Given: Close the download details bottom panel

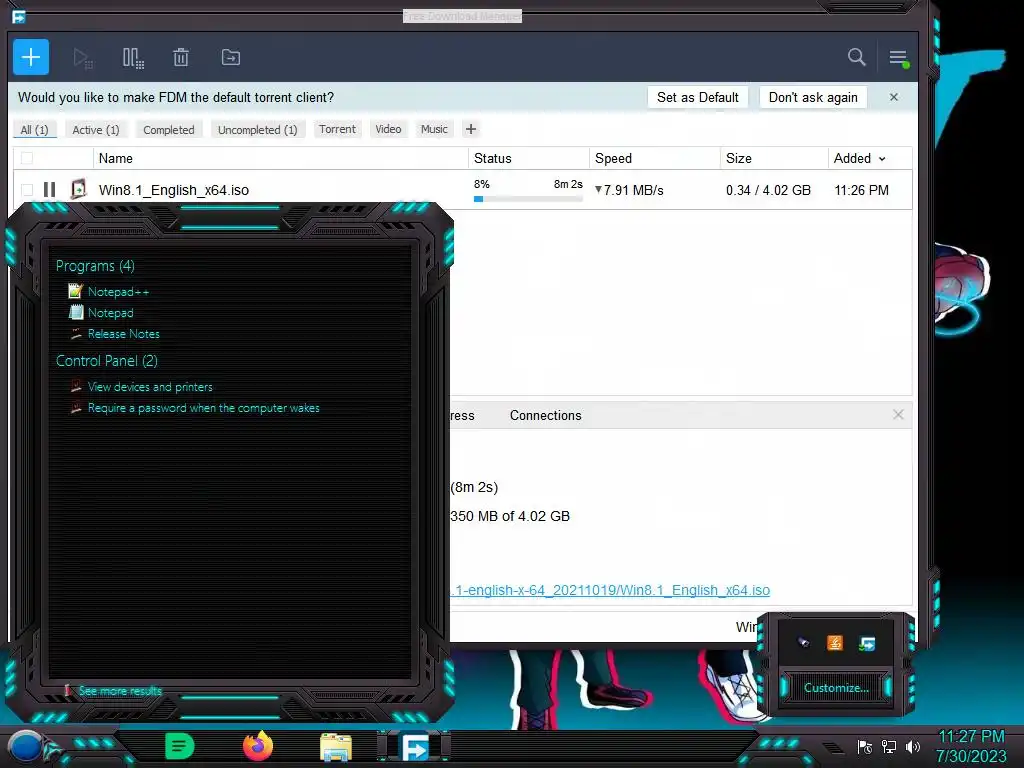Looking at the screenshot, I should pyautogui.click(x=898, y=415).
